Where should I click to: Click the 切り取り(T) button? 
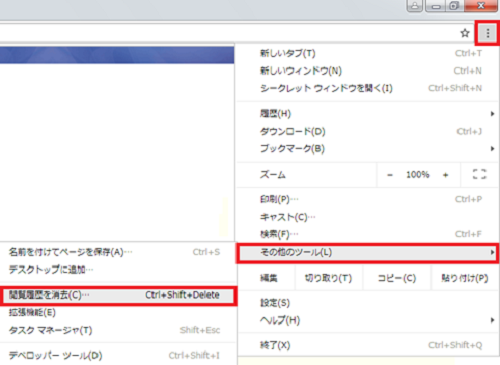pyautogui.click(x=328, y=278)
